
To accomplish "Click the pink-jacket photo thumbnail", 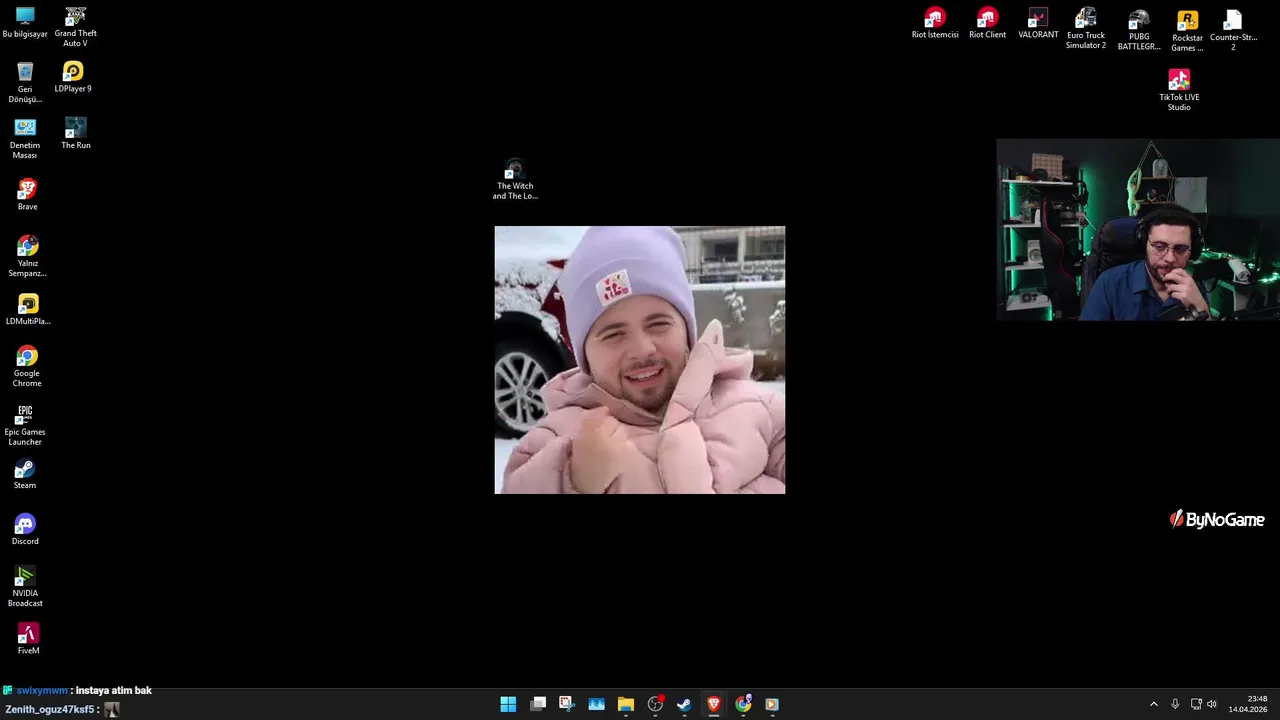I will pos(640,360).
